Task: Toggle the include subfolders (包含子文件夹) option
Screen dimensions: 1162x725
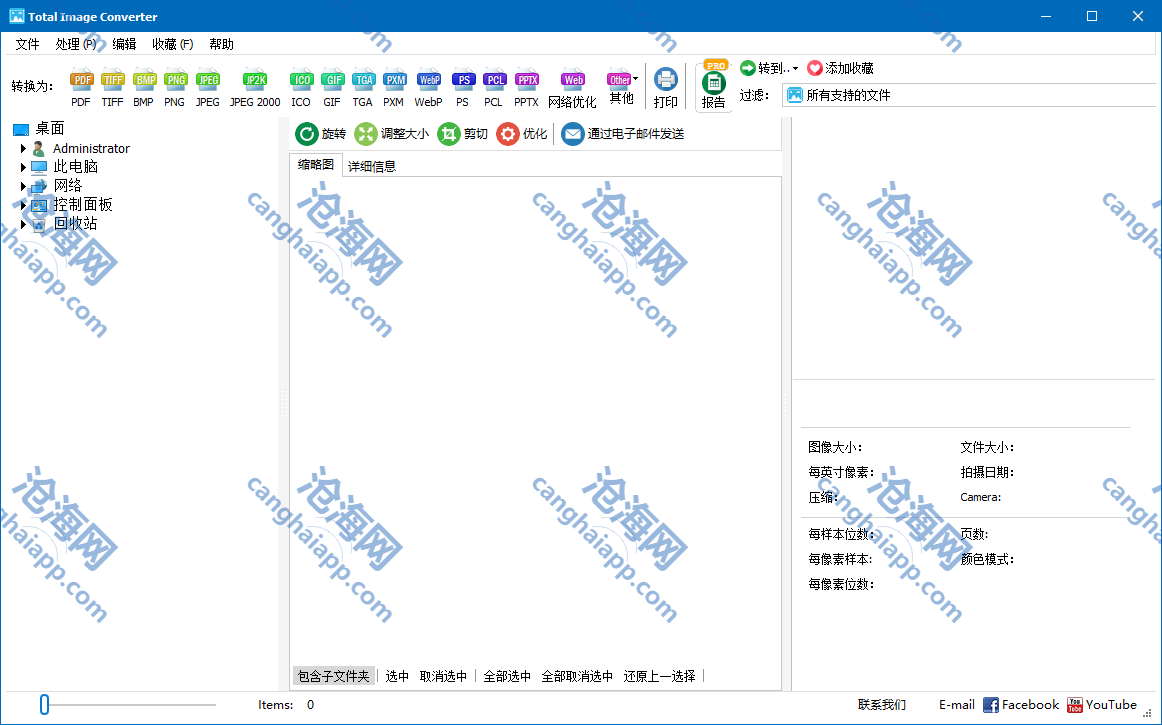Action: point(334,676)
